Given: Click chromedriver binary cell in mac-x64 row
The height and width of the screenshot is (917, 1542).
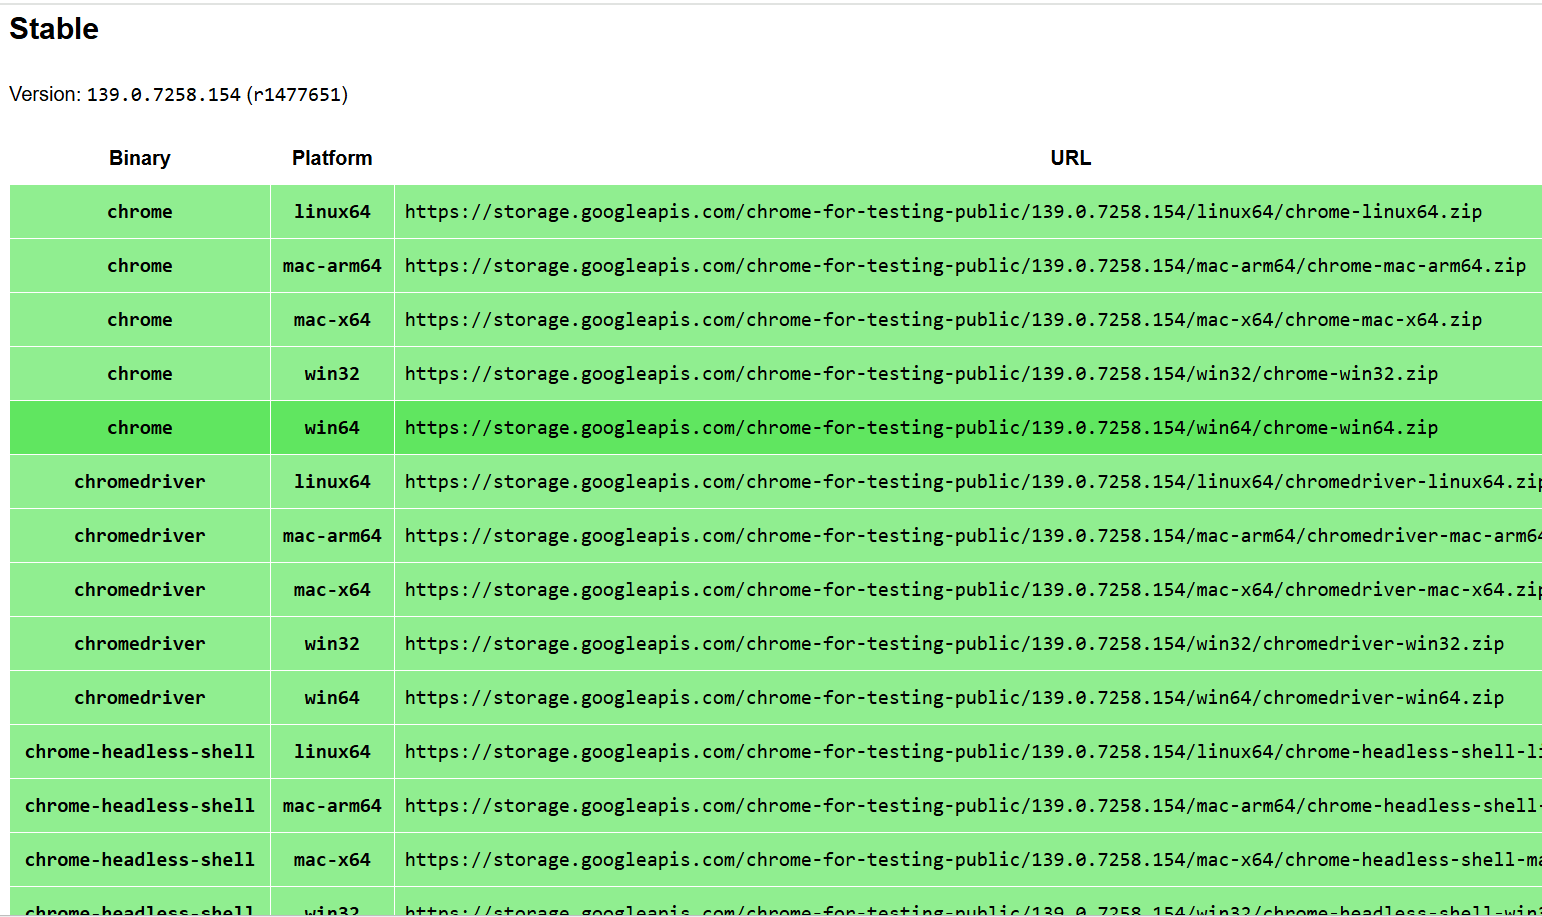Looking at the screenshot, I should [x=140, y=590].
